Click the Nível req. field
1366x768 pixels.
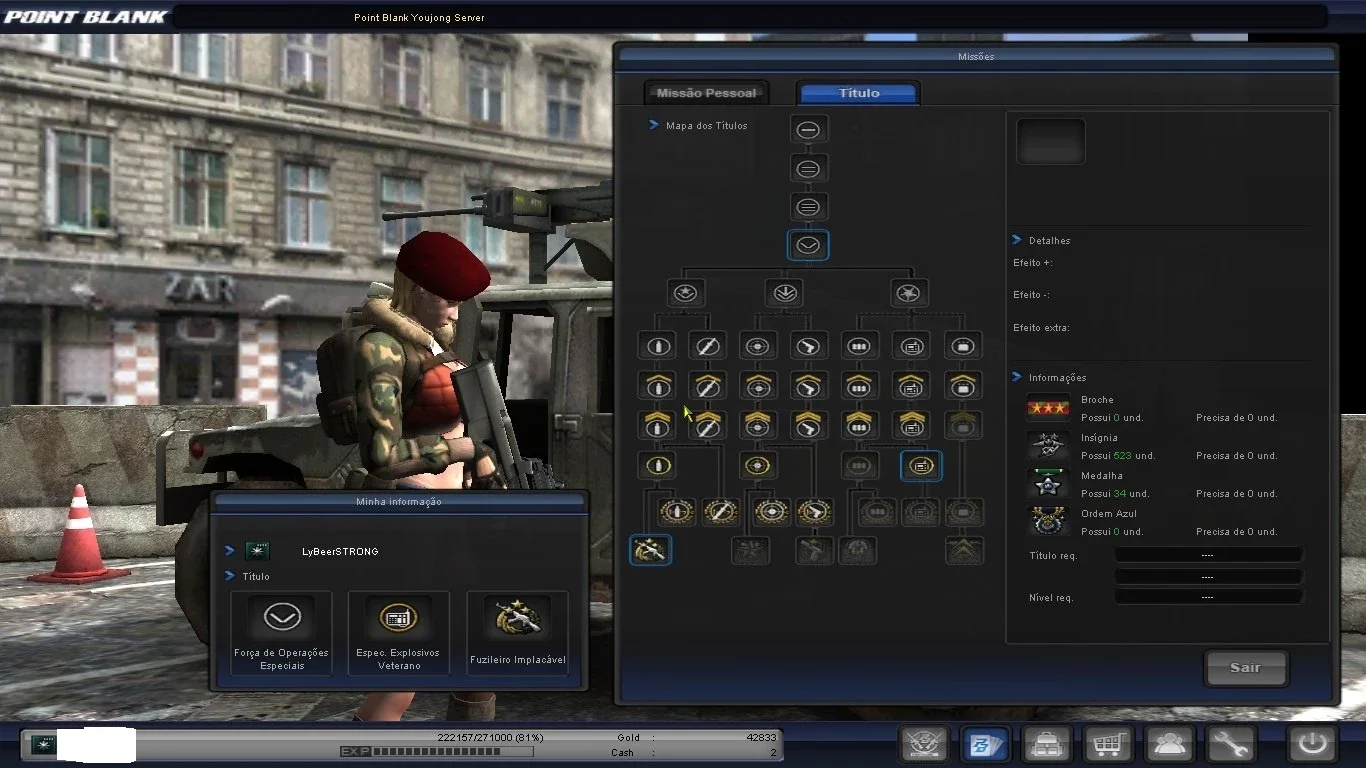pyautogui.click(x=1208, y=597)
